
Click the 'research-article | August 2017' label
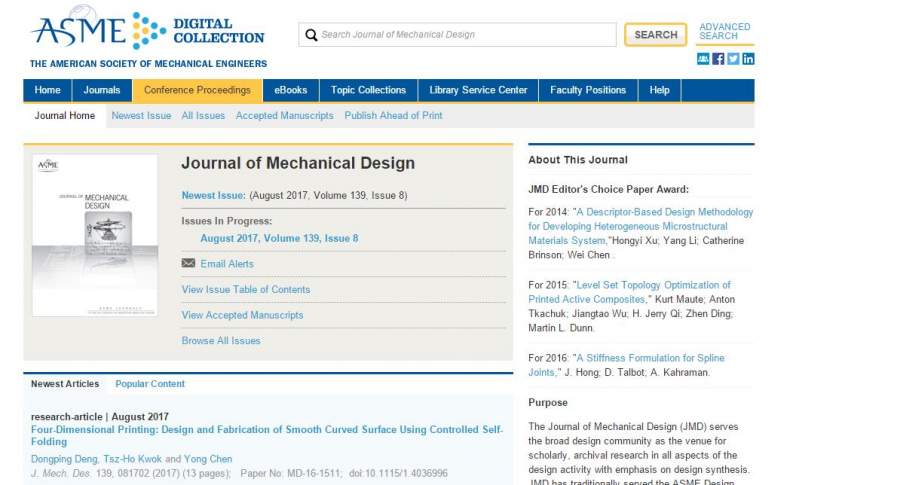[100, 417]
